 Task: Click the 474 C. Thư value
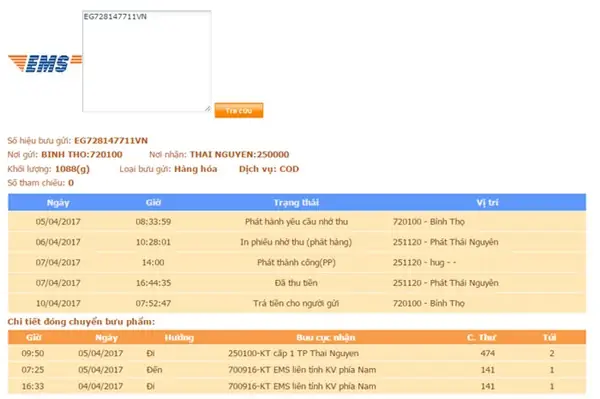(x=488, y=353)
